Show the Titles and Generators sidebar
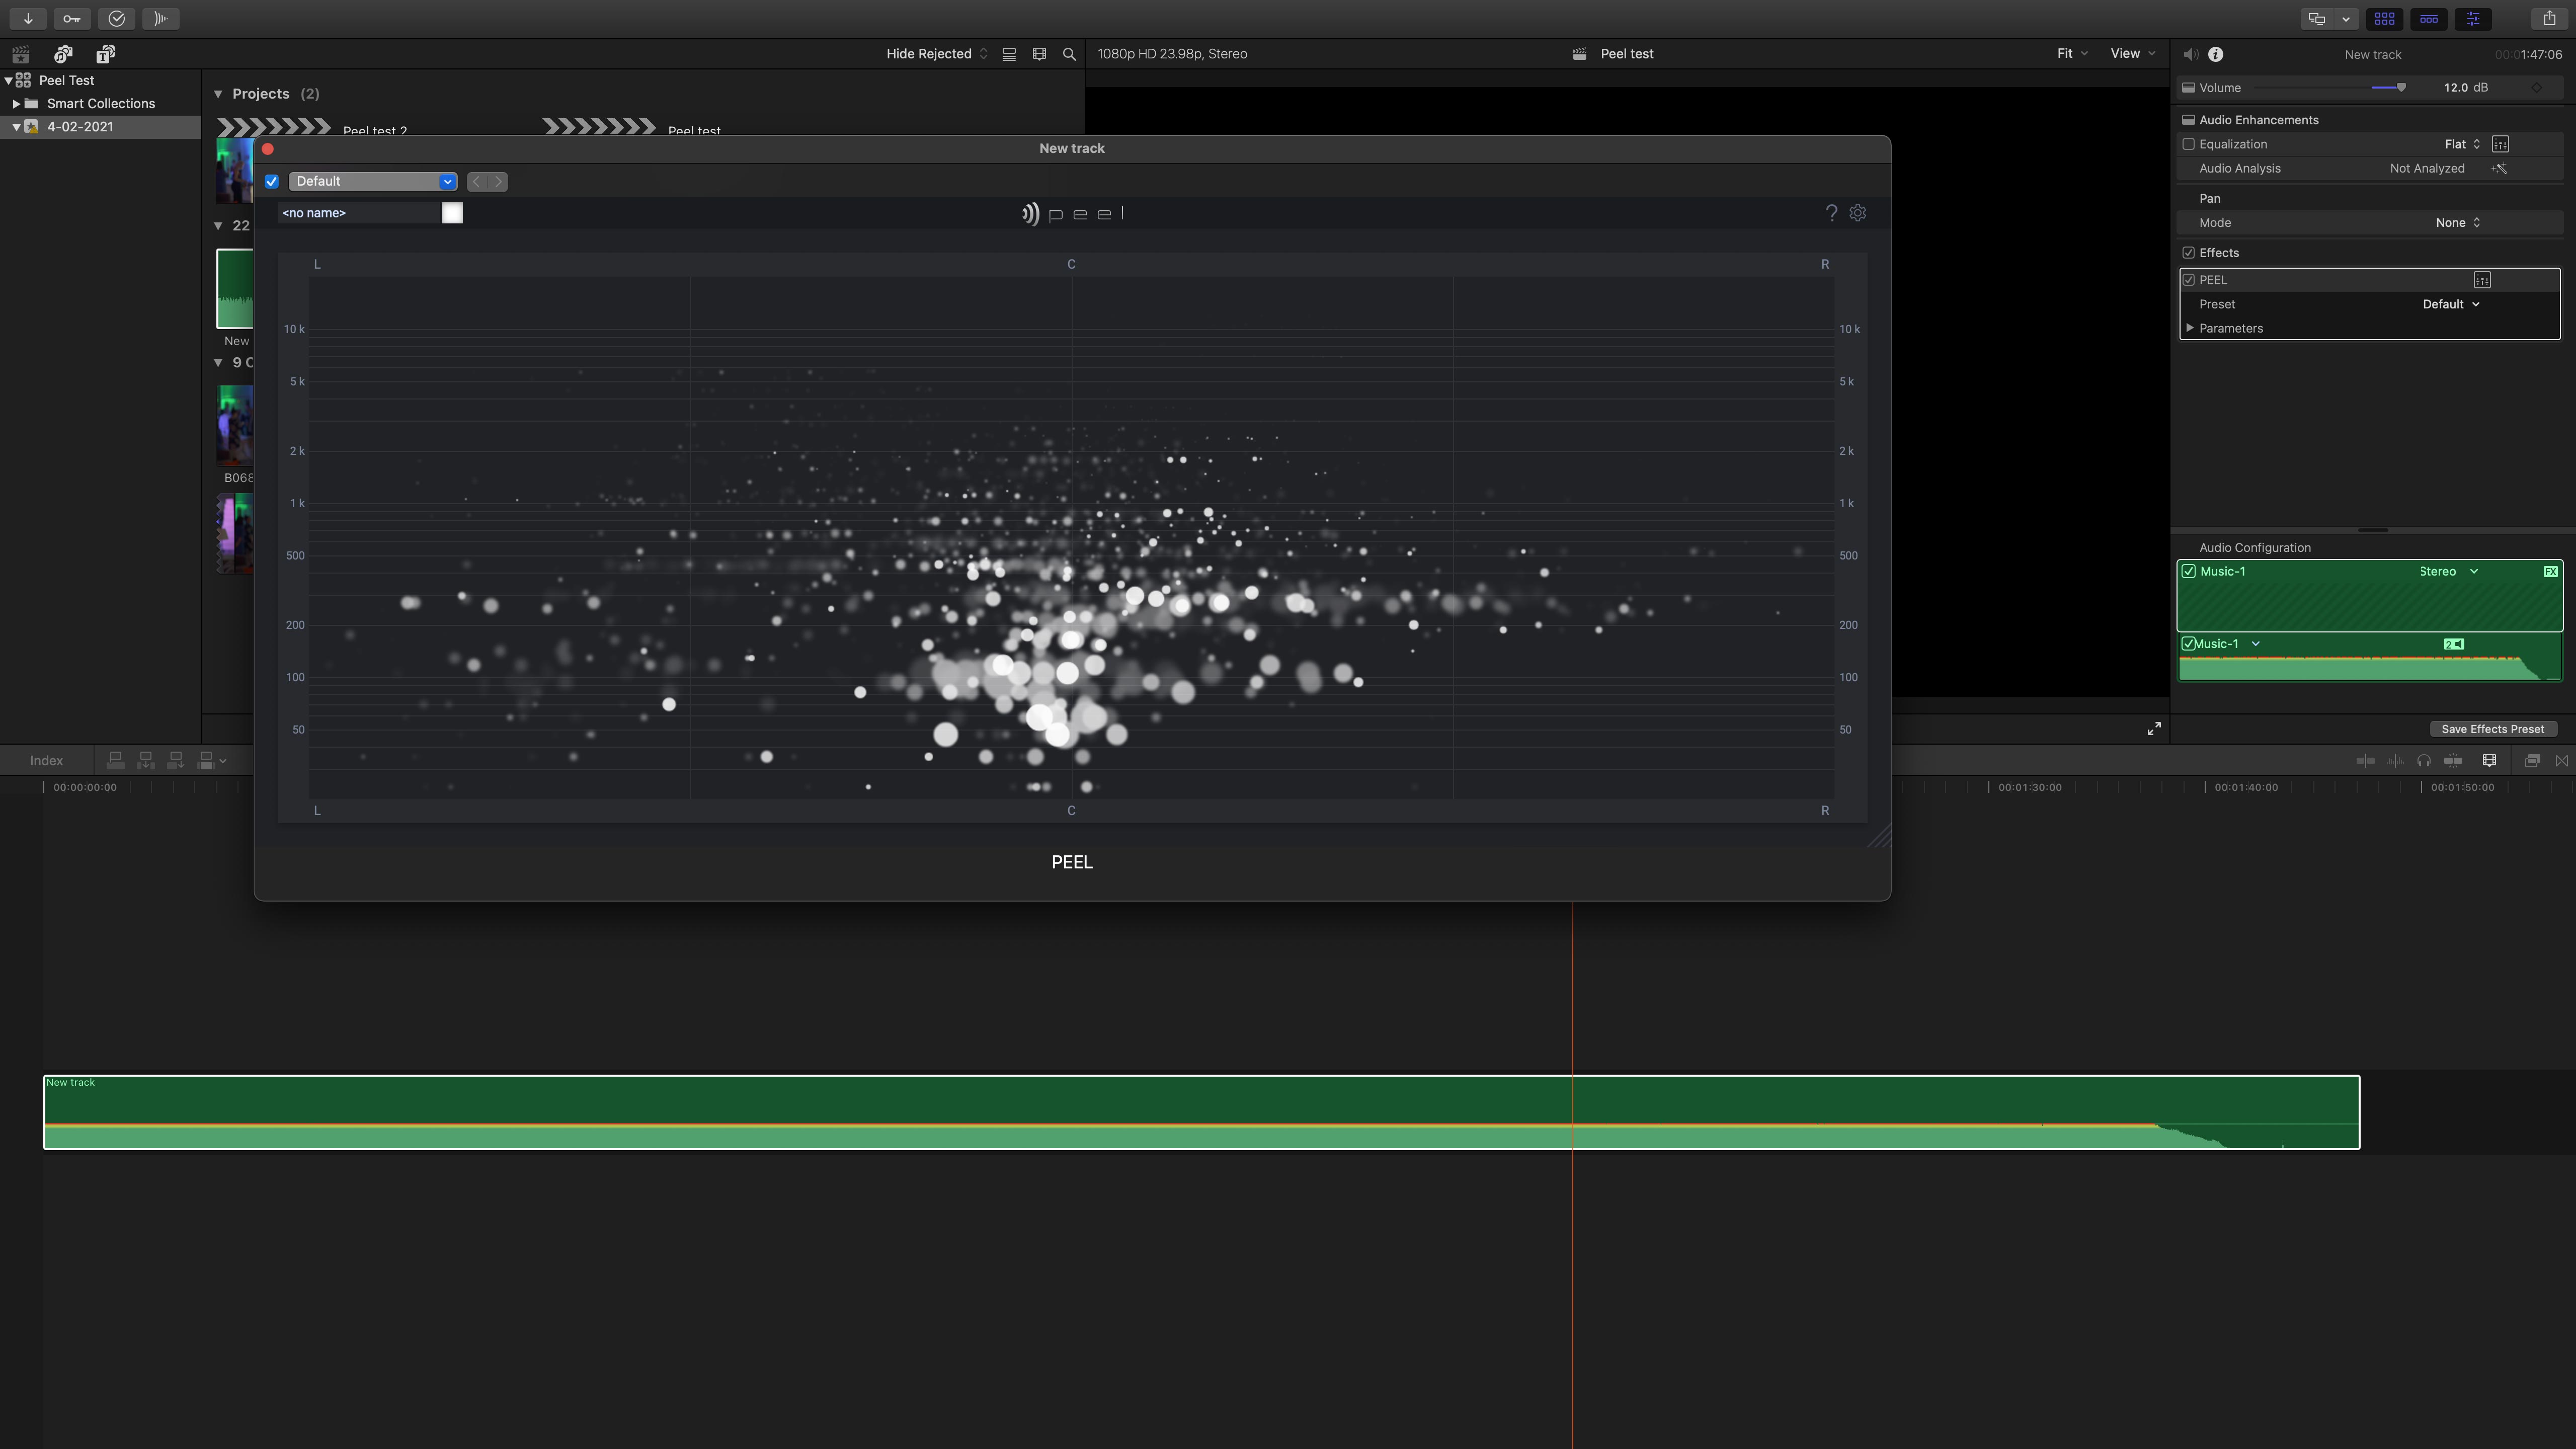Image resolution: width=2576 pixels, height=1449 pixels. [105, 54]
